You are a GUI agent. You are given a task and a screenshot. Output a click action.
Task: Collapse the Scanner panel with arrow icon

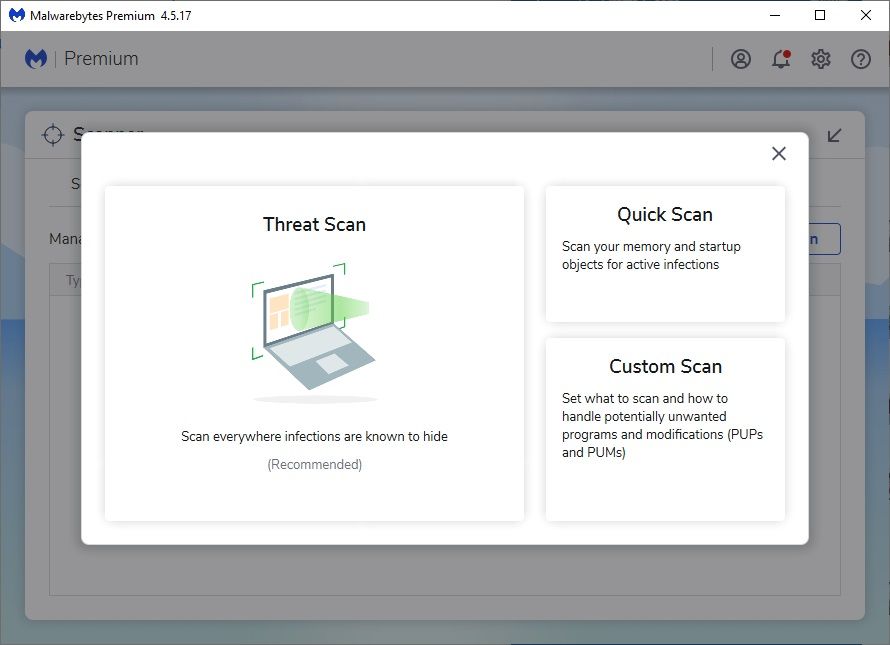[834, 135]
